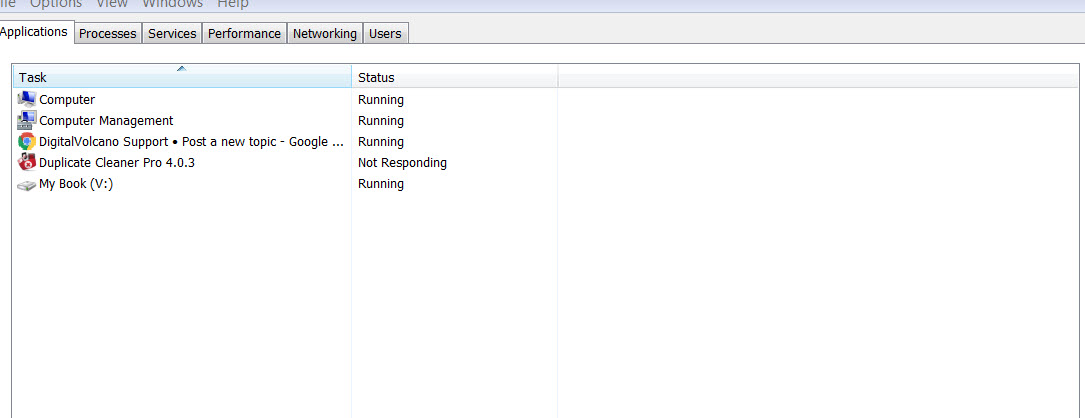Switch to the Processes tab
1085x418 pixels.
[107, 33]
